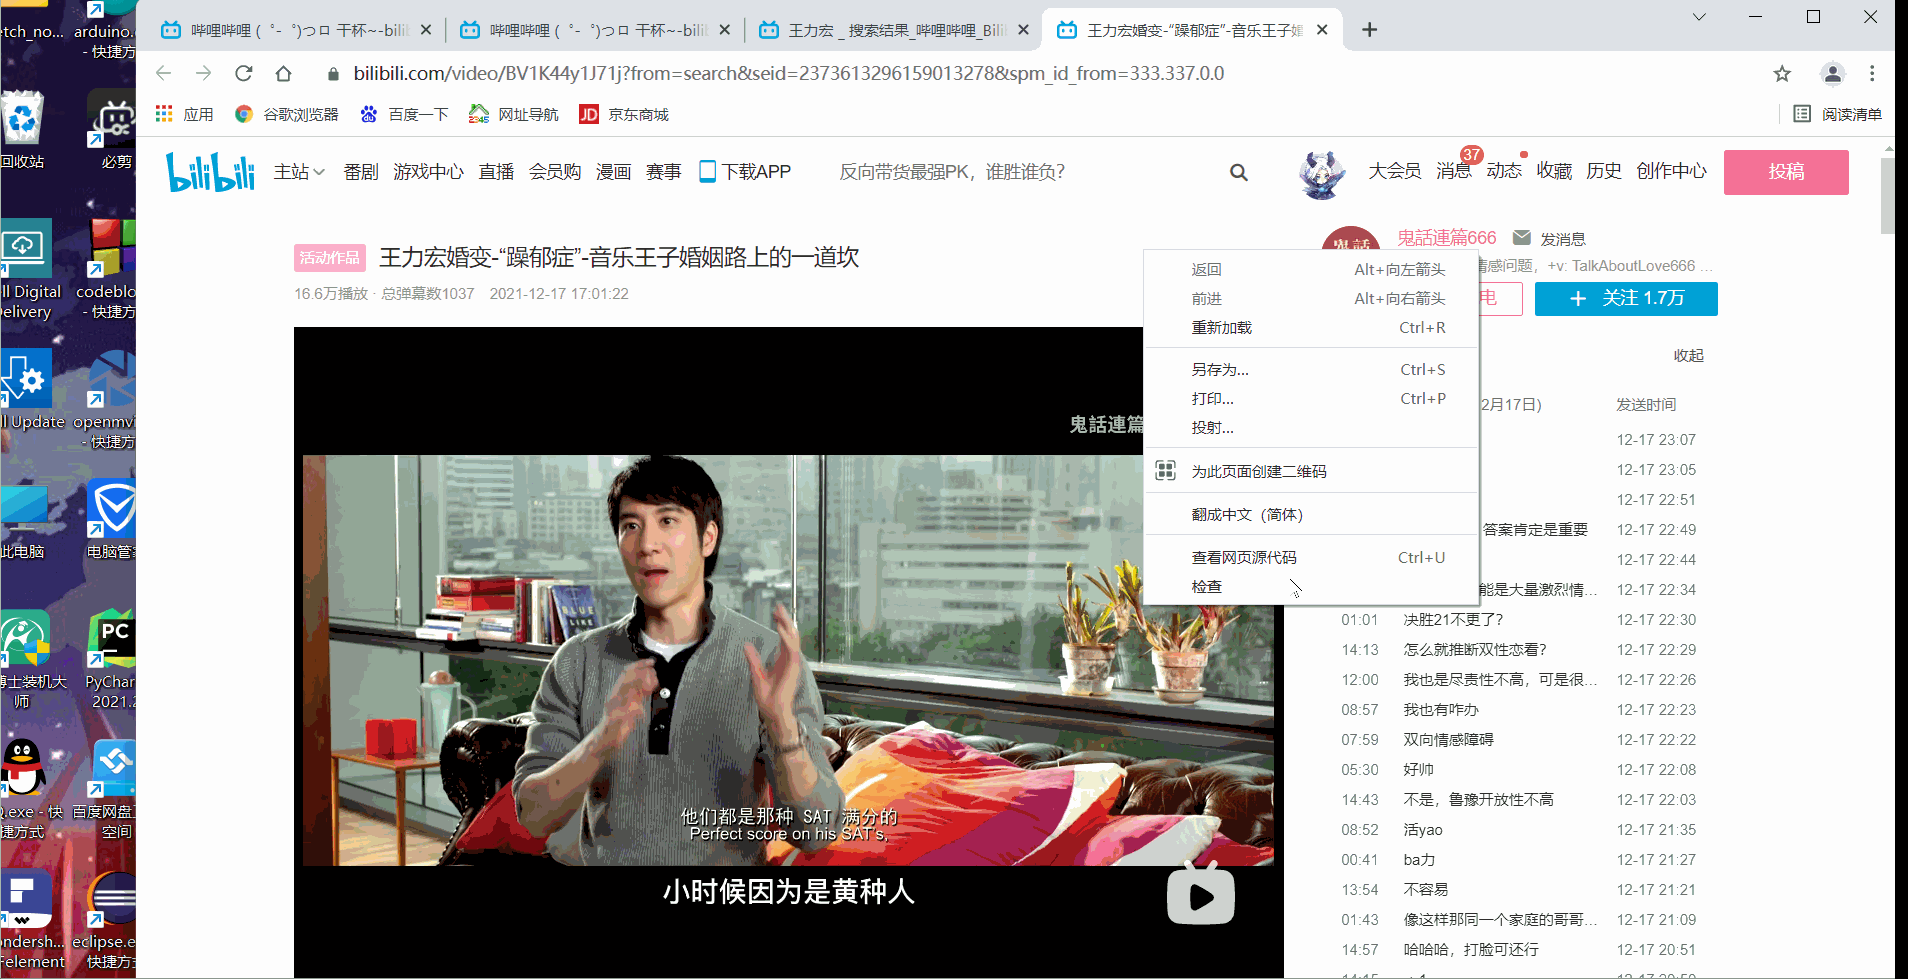Open 历史 watch history
Image resolution: width=1908 pixels, height=979 pixels.
[1604, 171]
